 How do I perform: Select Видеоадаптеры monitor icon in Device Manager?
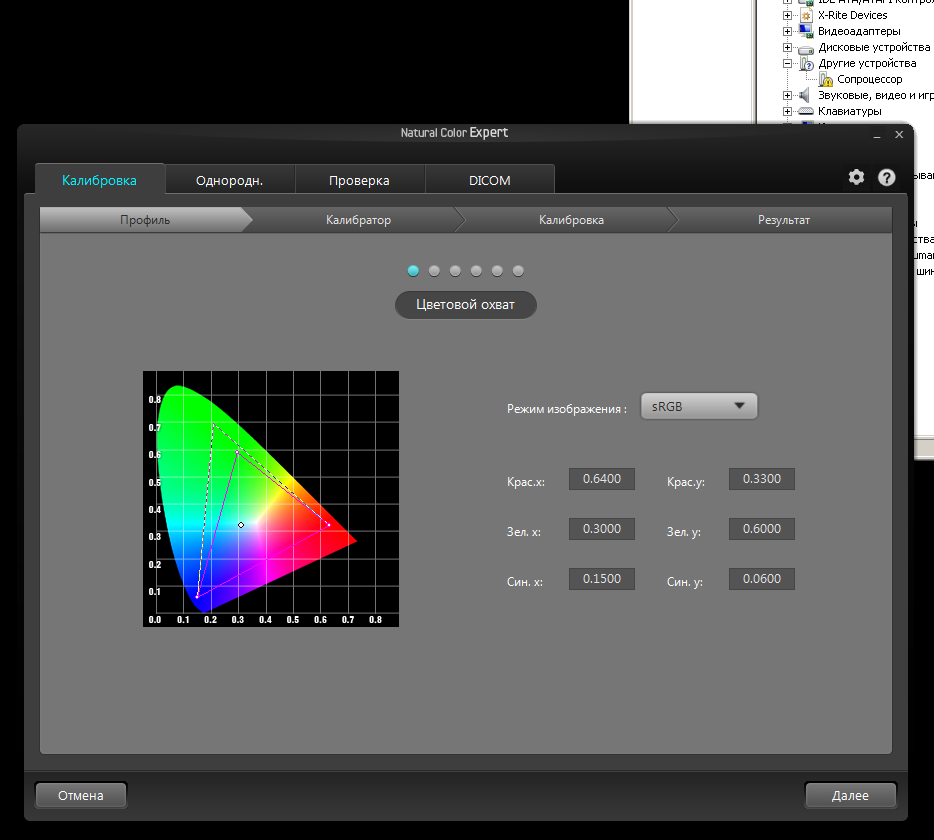(806, 31)
